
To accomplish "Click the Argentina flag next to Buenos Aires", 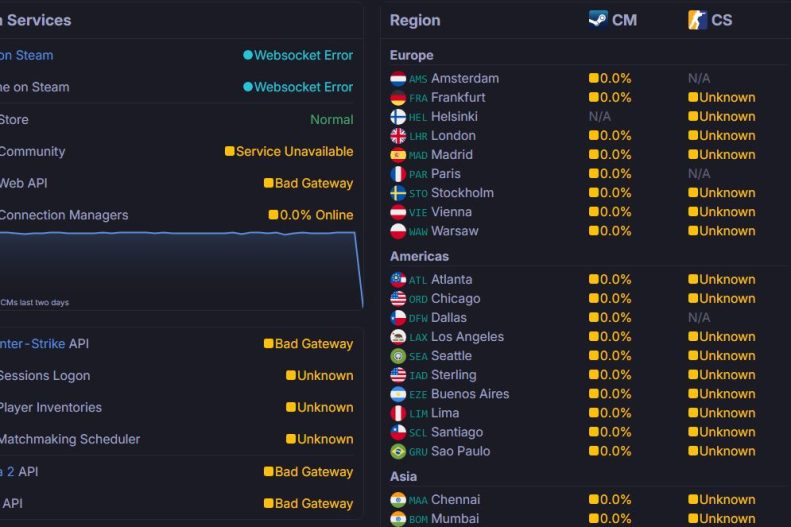I will tap(398, 394).
